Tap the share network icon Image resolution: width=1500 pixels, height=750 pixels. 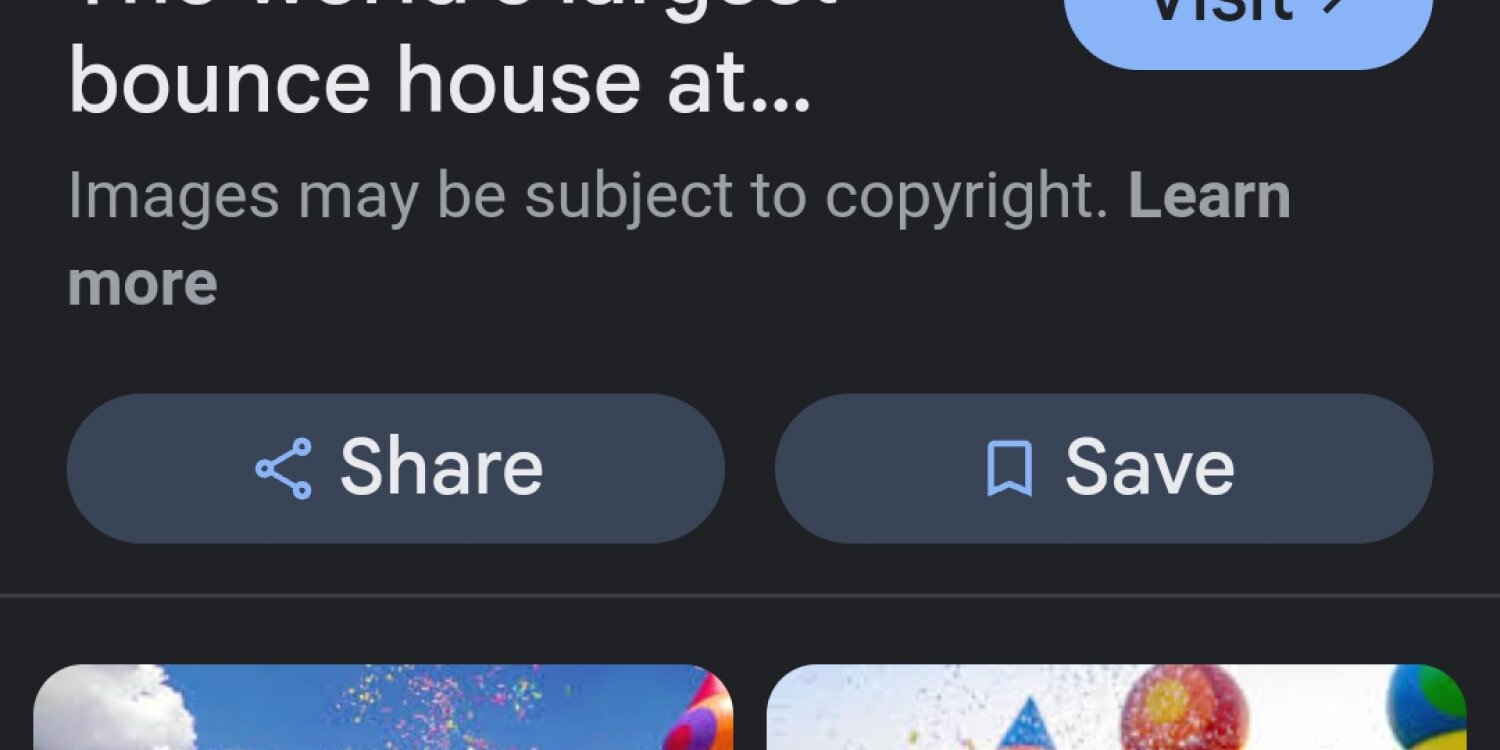(283, 468)
